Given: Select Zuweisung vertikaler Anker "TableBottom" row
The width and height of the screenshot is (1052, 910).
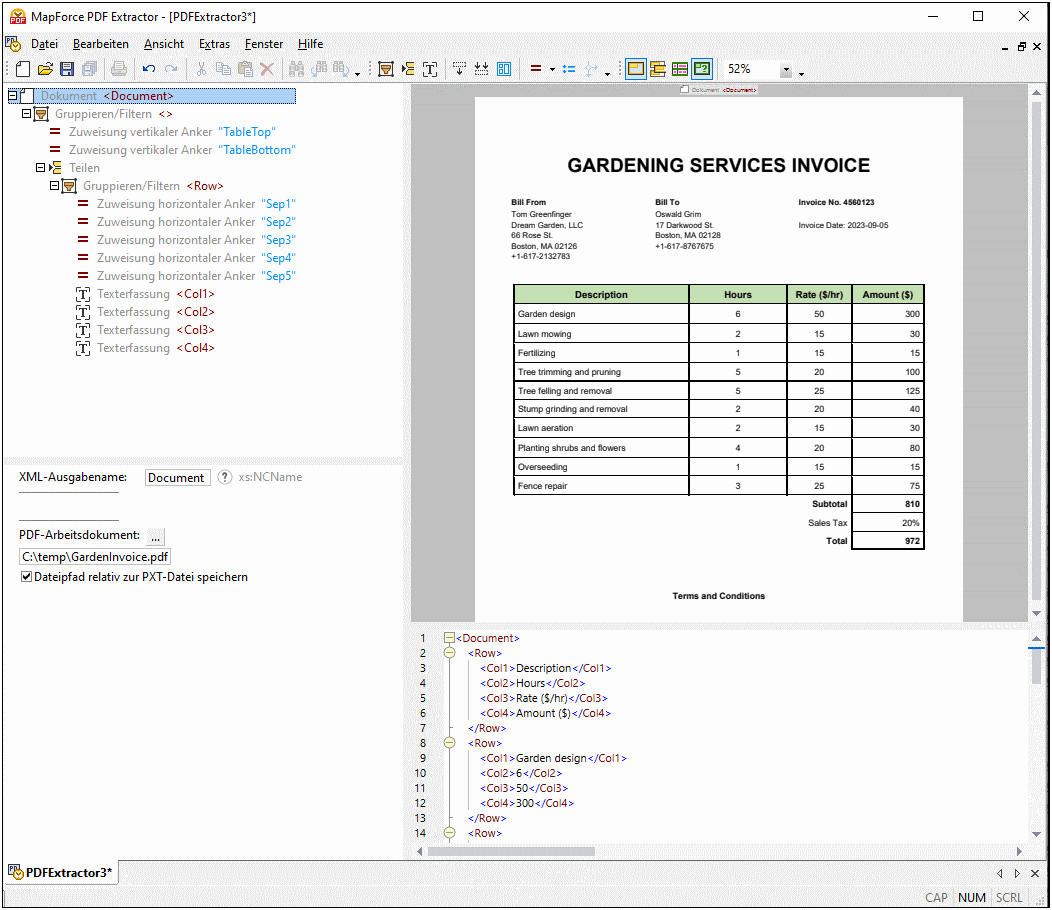Looking at the screenshot, I should 172,150.
